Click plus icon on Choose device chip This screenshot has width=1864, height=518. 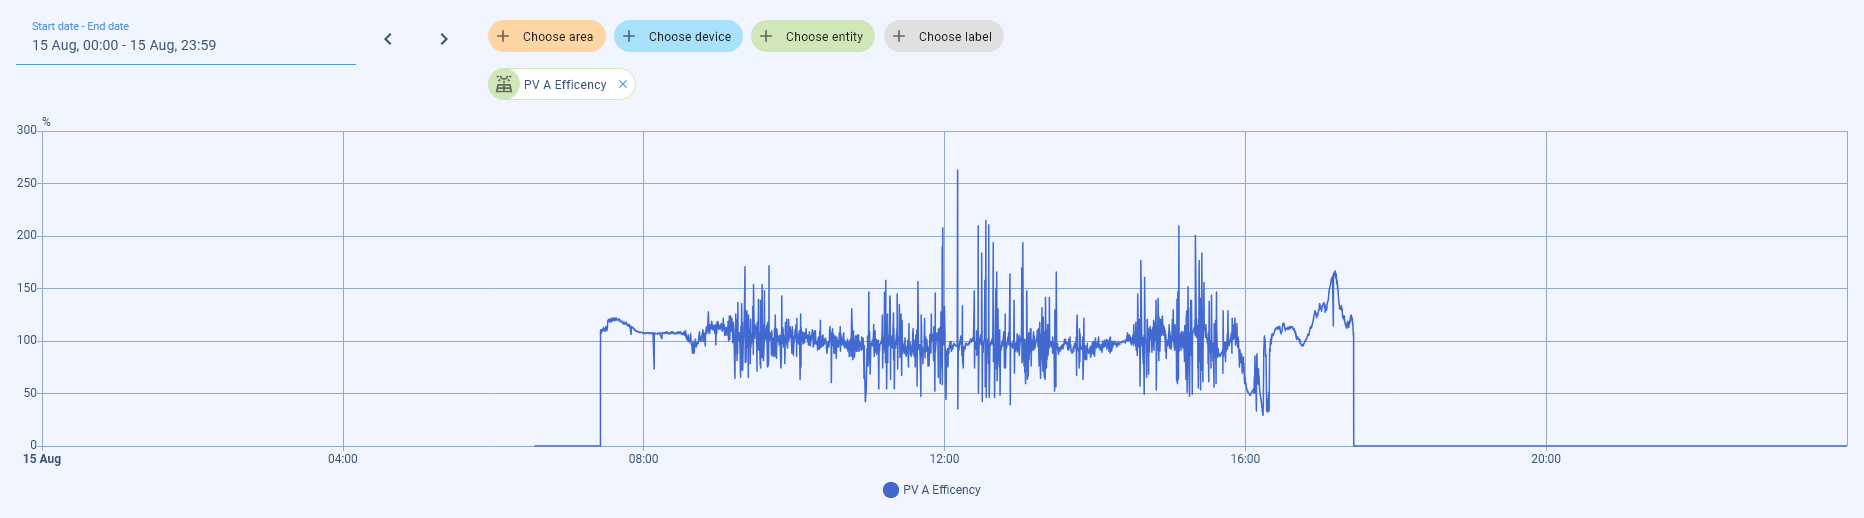click(629, 36)
